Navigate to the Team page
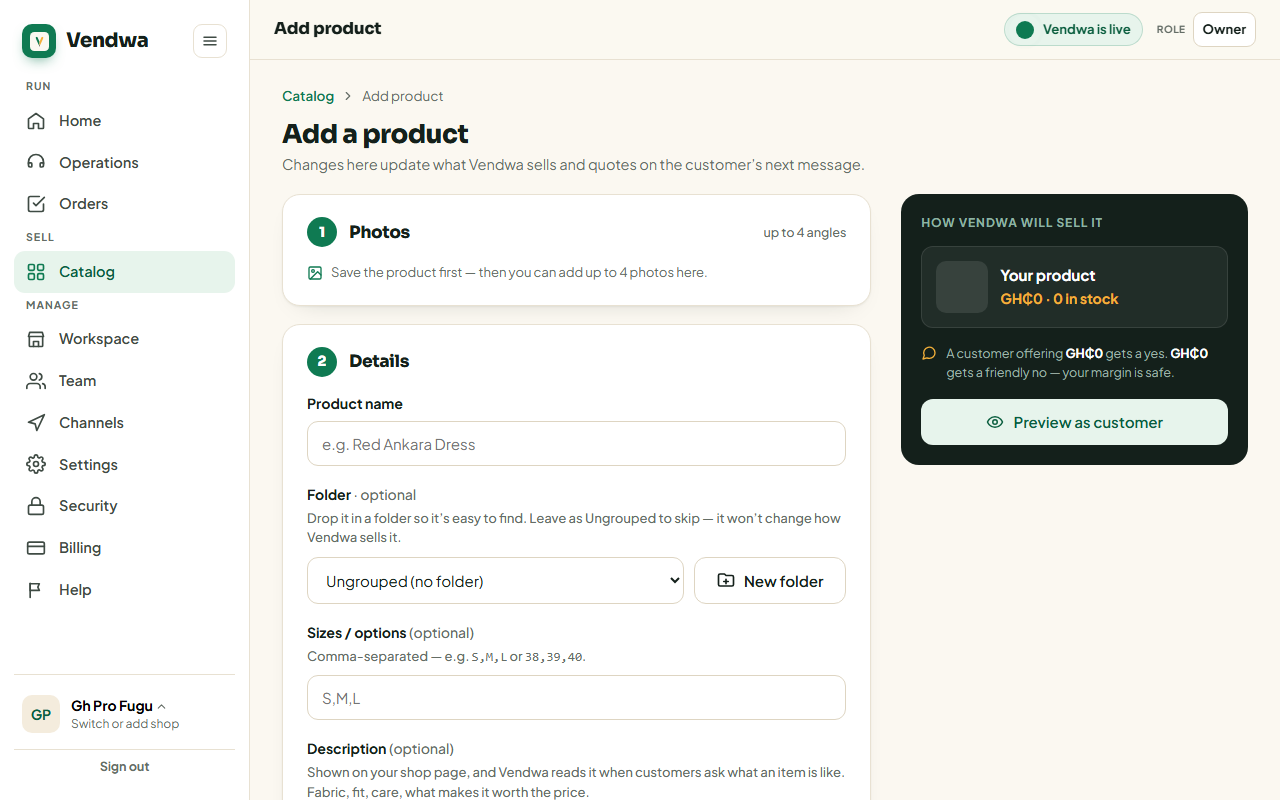The width and height of the screenshot is (1280, 800). pos(124,381)
